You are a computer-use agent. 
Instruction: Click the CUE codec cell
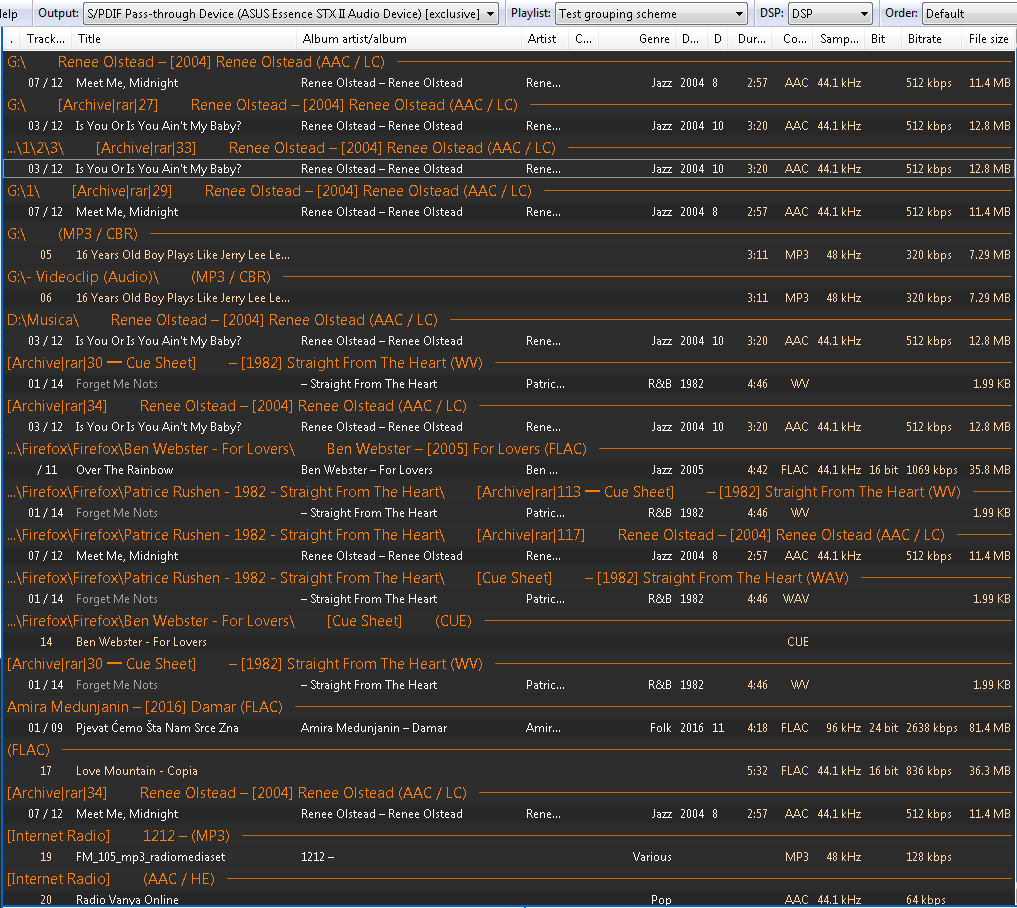coord(798,642)
